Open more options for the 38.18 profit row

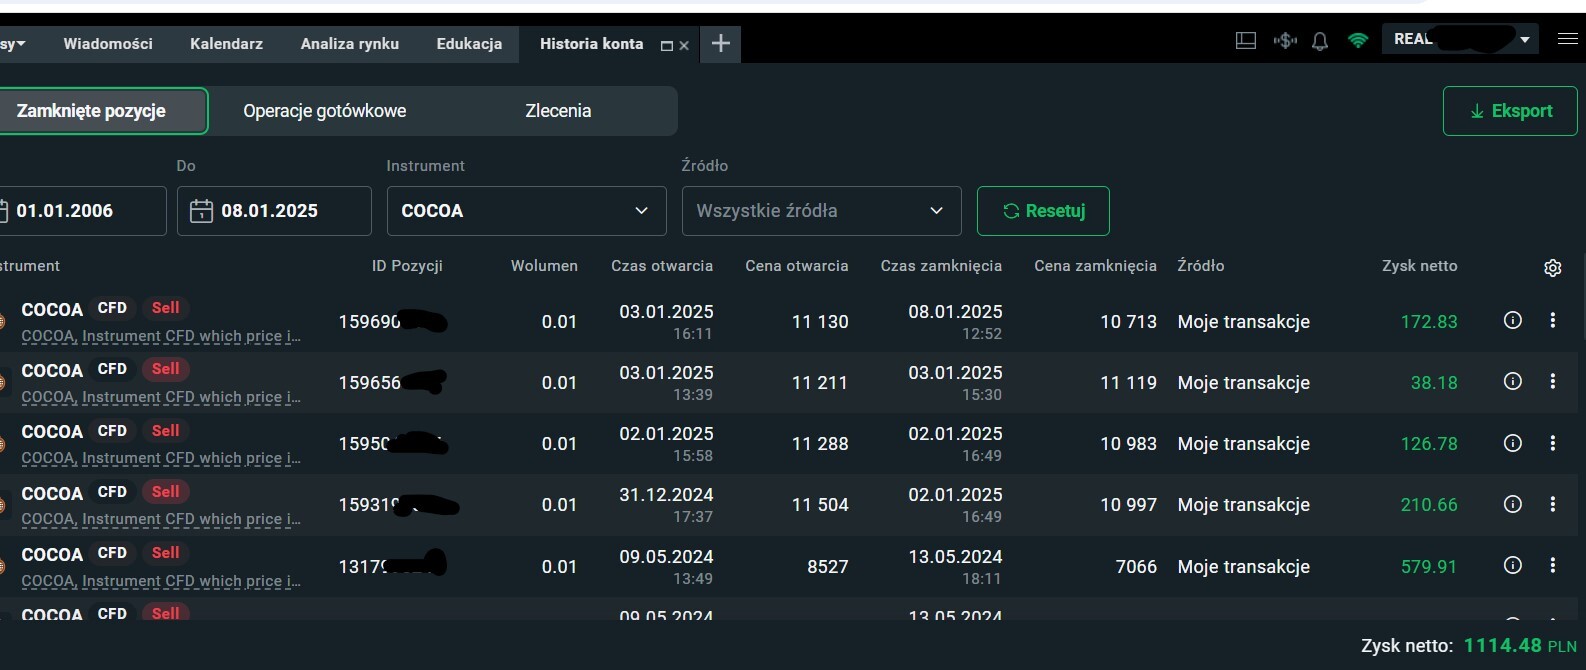pos(1552,381)
